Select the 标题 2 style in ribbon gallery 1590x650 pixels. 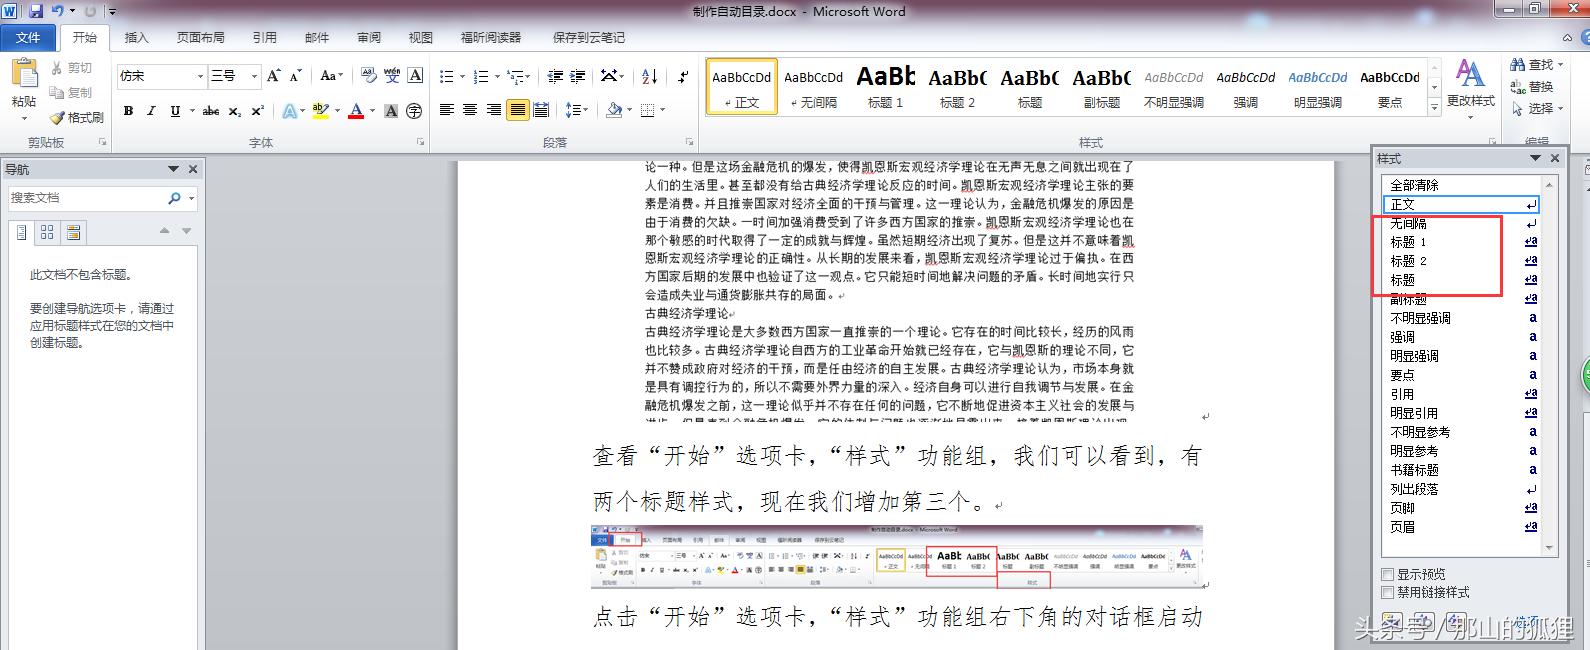click(957, 86)
